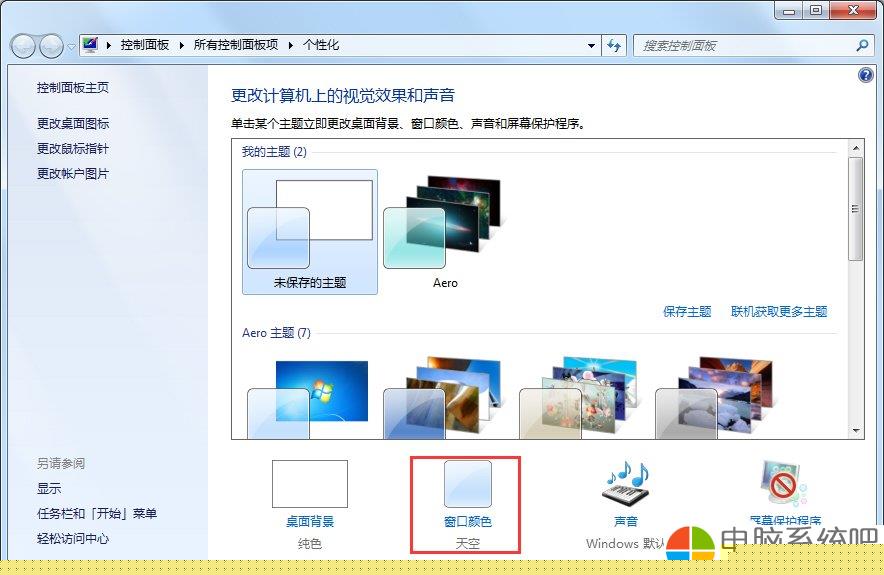Open 更改桌面图标 link
Screen dimensions: 884x575
click(73, 123)
